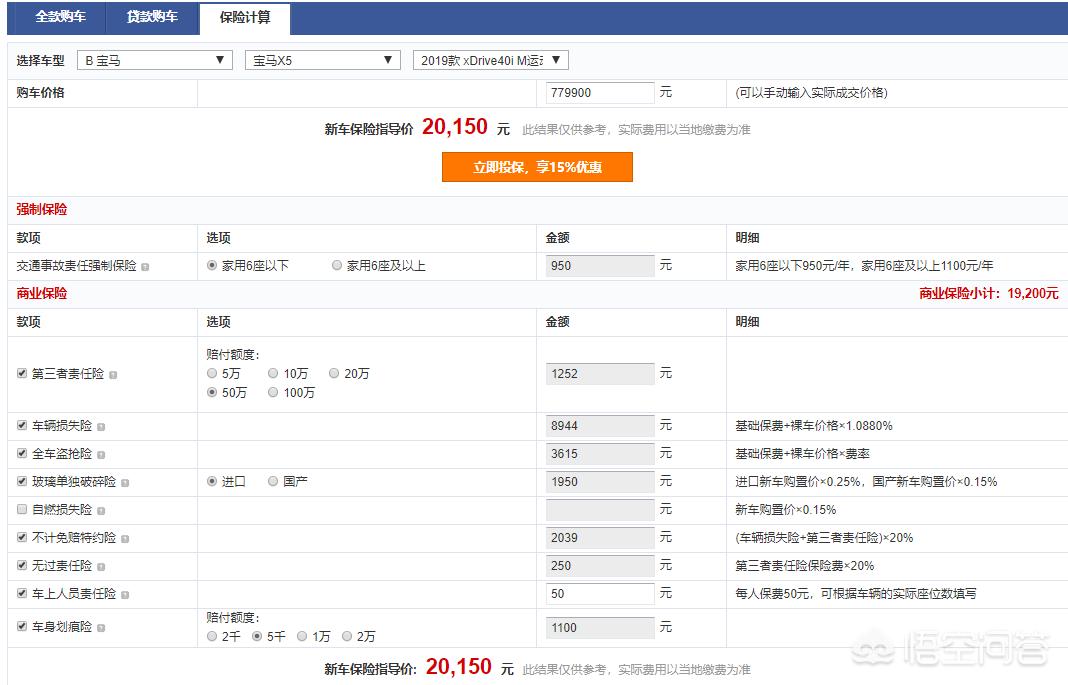1068x685 pixels.
Task: Open the 宝马X5 series dropdown
Action: click(322, 60)
